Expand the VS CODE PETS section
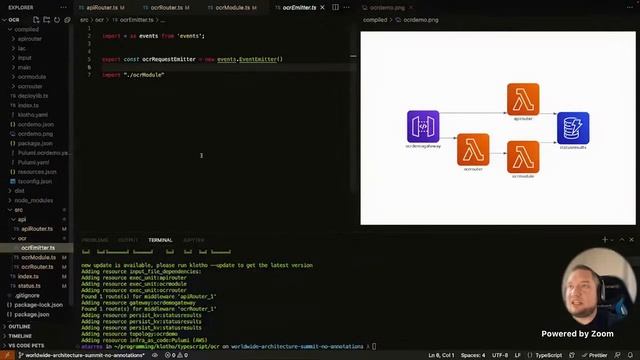The height and width of the screenshot is (360, 640). tap(26, 345)
